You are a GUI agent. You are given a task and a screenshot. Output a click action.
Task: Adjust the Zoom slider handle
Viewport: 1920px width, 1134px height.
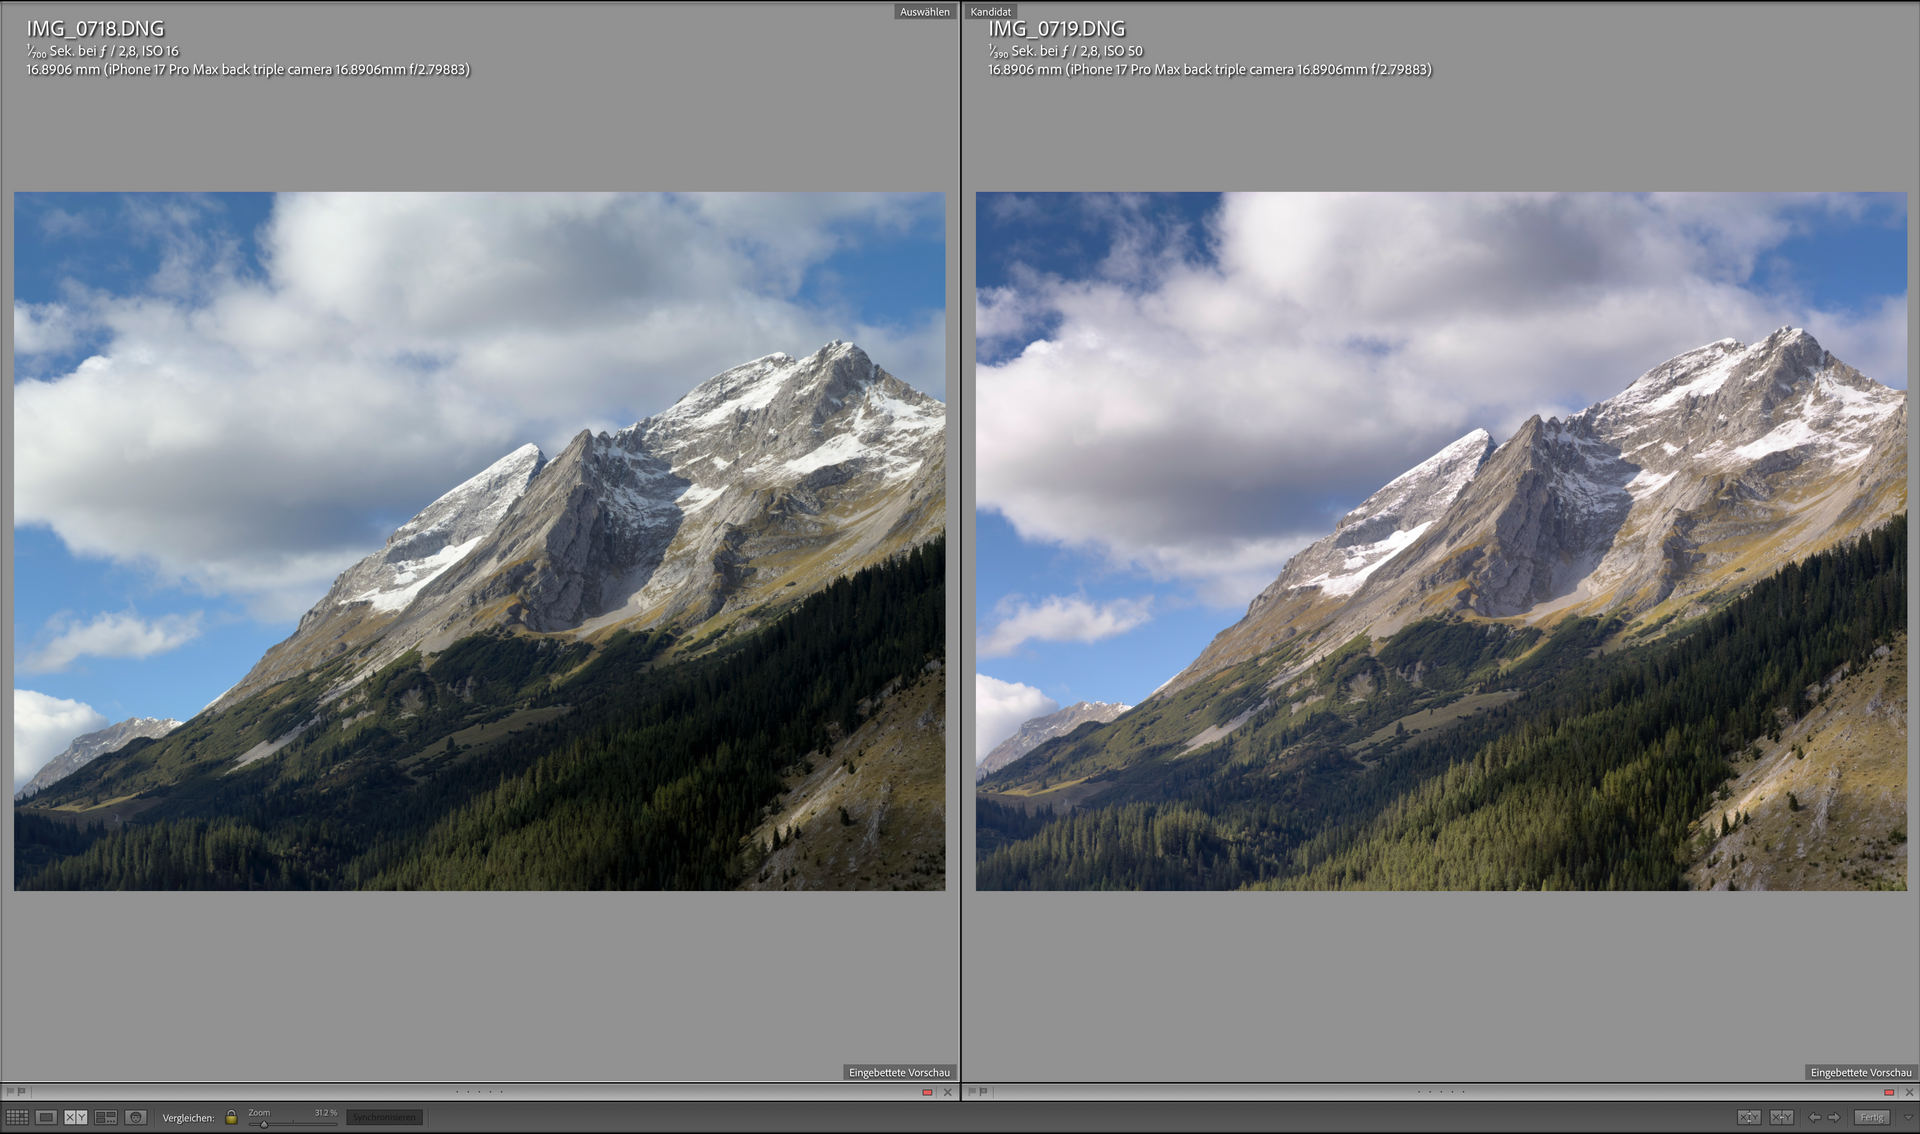[x=264, y=1124]
